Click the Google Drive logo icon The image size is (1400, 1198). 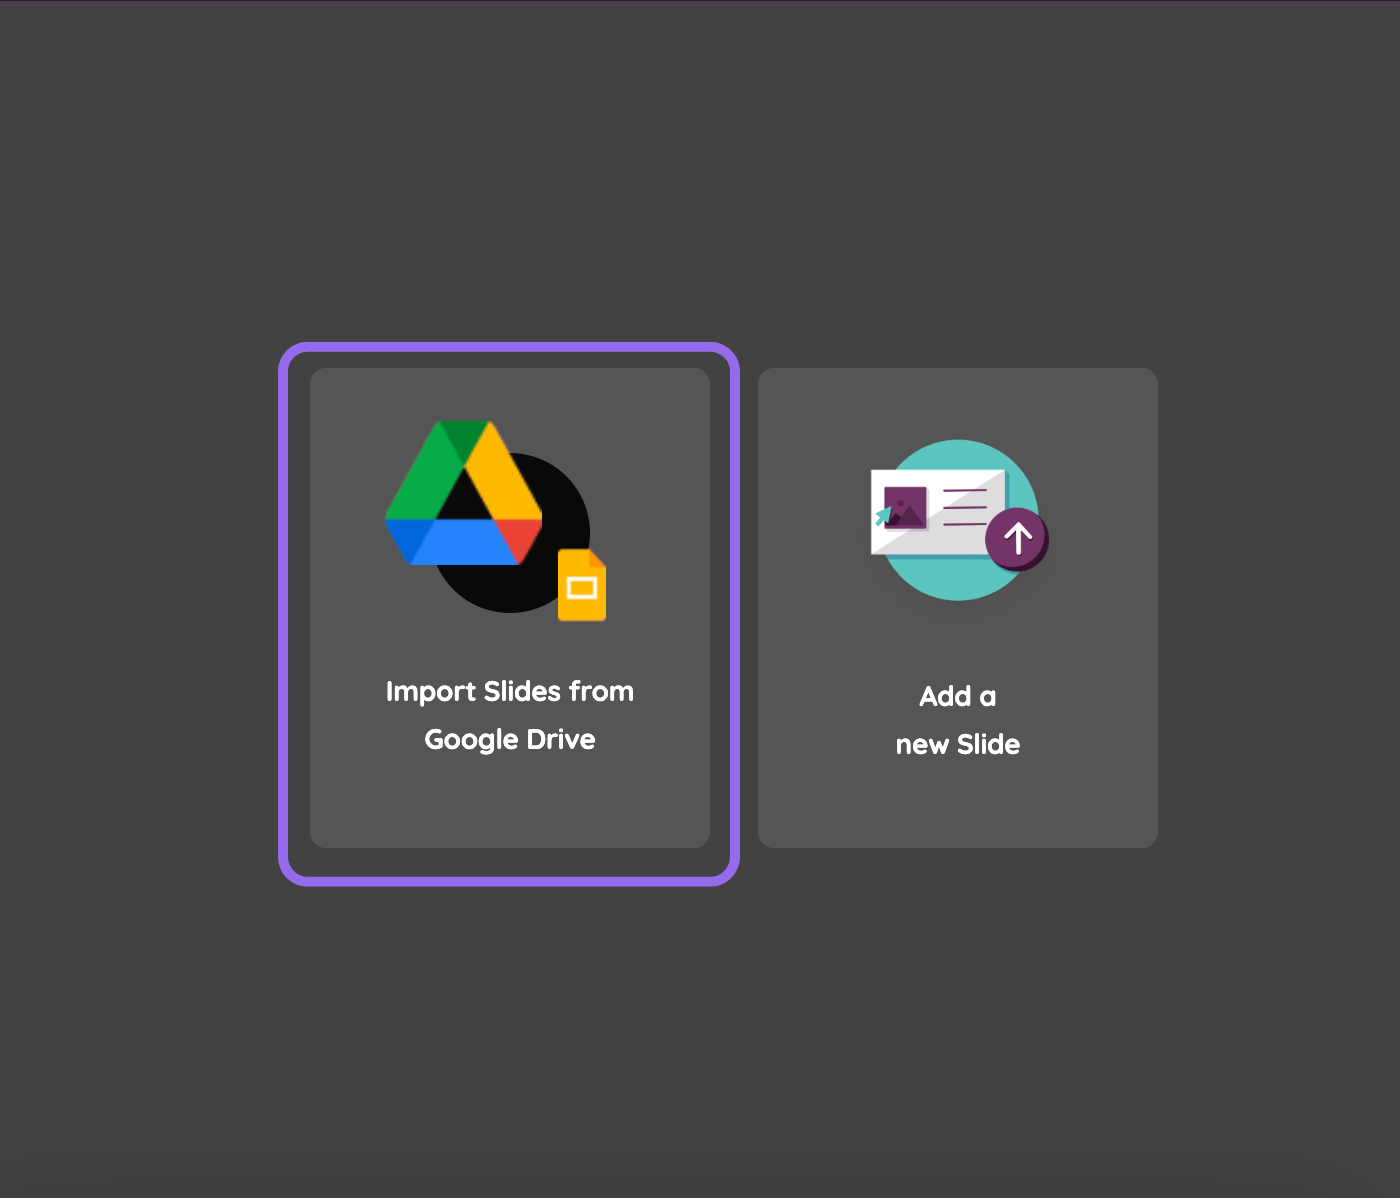coord(463,493)
